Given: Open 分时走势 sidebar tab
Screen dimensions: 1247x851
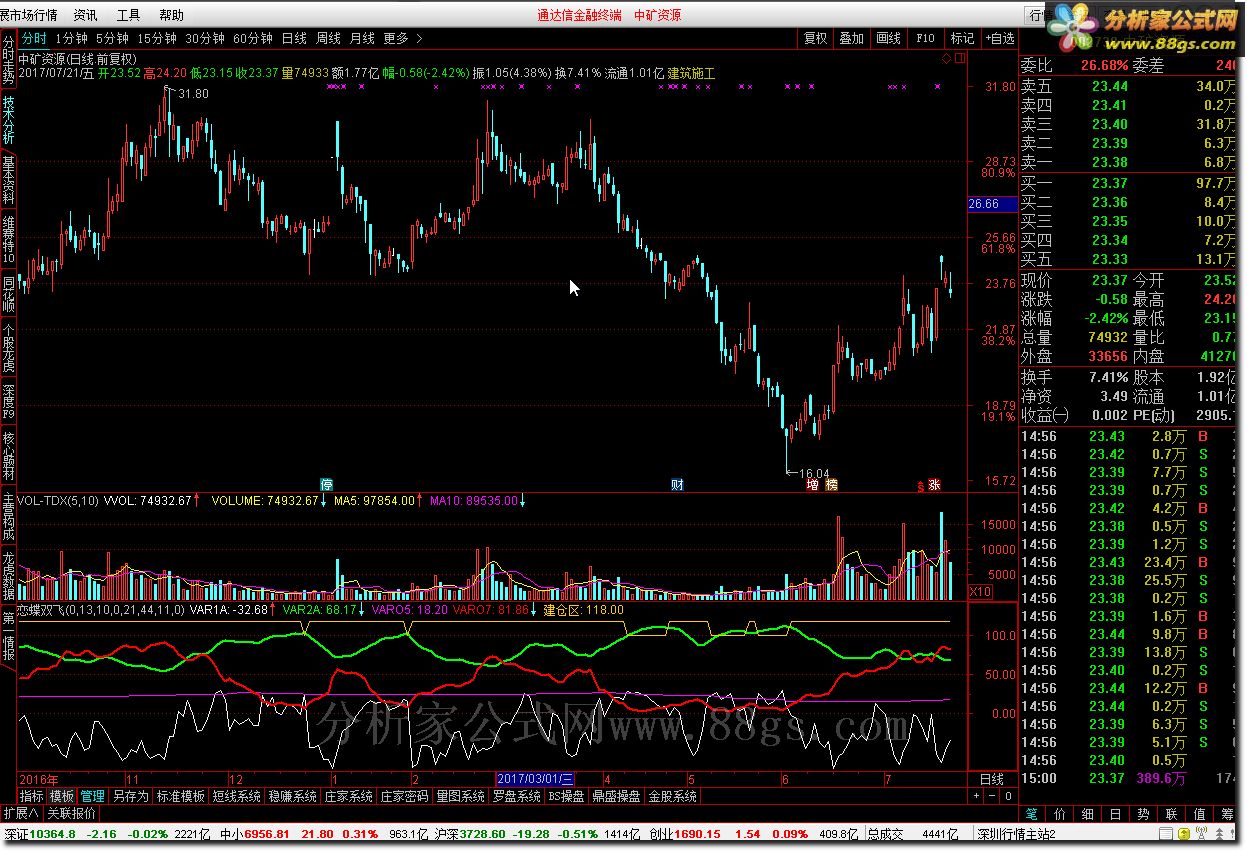Looking at the screenshot, I should [x=8, y=60].
